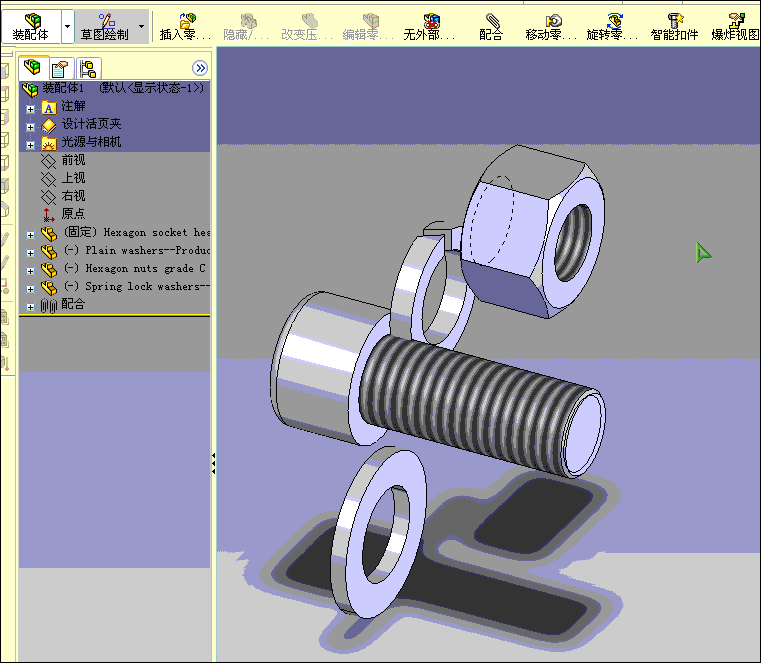Viewport: 761px width, 663px height.
Task: Click the 前视 plane icon
Action: coord(49,161)
